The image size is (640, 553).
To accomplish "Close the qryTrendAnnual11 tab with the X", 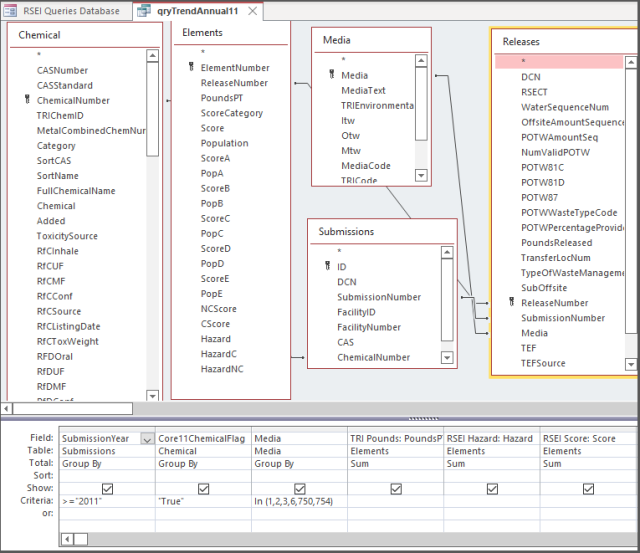I will coord(251,11).
